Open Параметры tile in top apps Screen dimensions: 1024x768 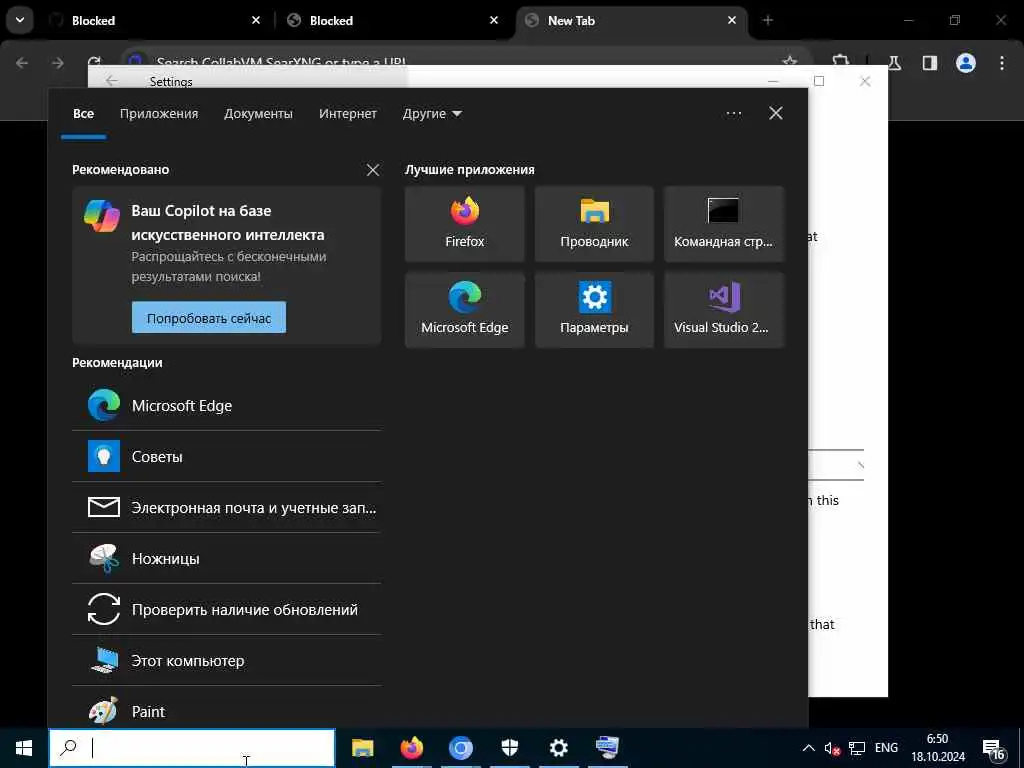click(594, 310)
